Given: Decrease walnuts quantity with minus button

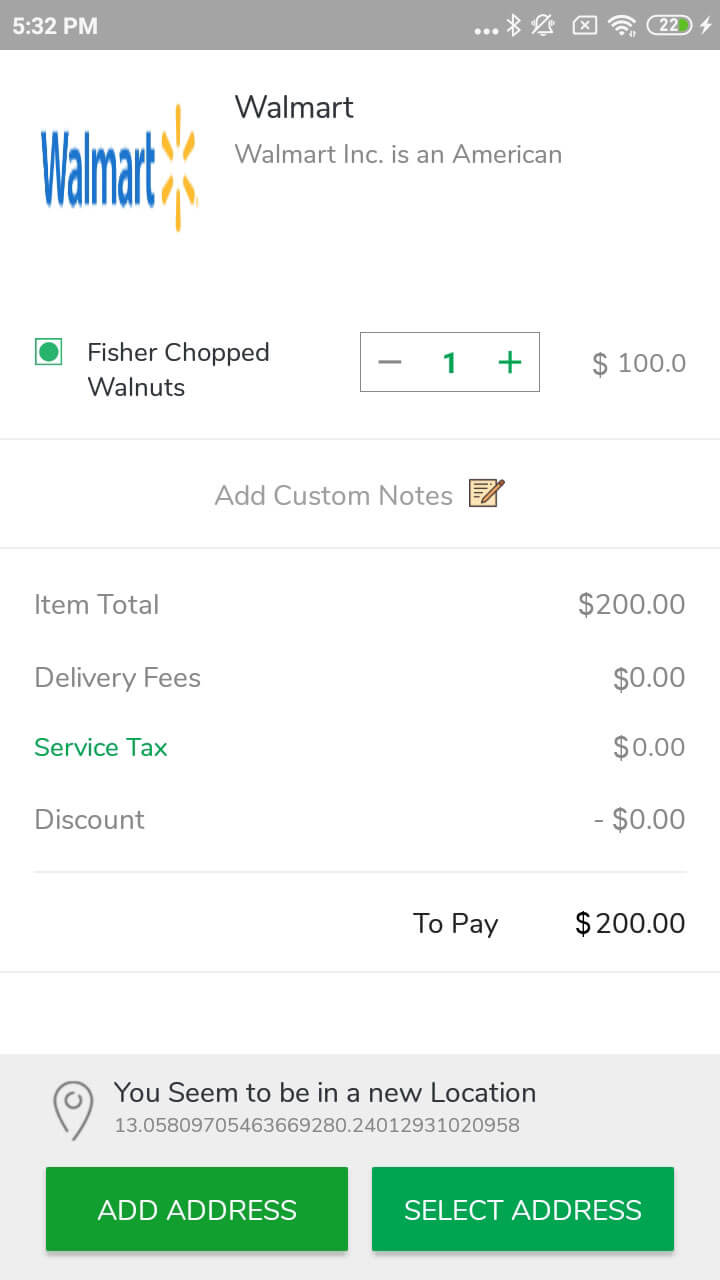Looking at the screenshot, I should coord(389,362).
